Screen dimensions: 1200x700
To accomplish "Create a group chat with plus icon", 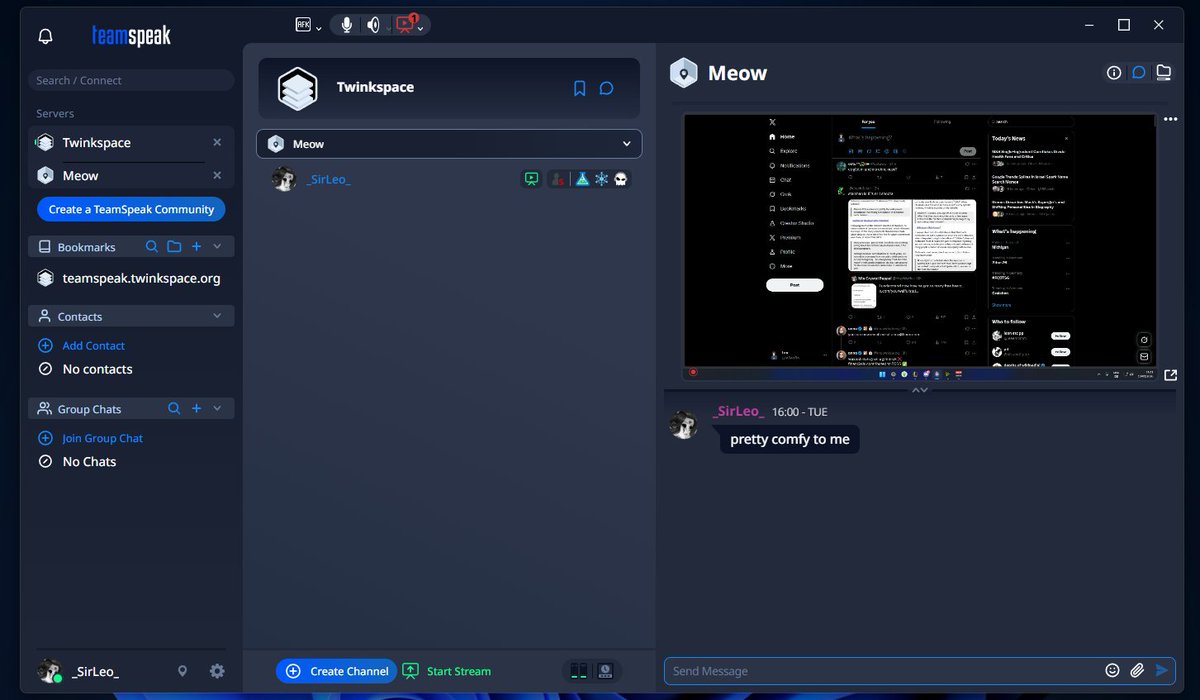I will tap(196, 408).
